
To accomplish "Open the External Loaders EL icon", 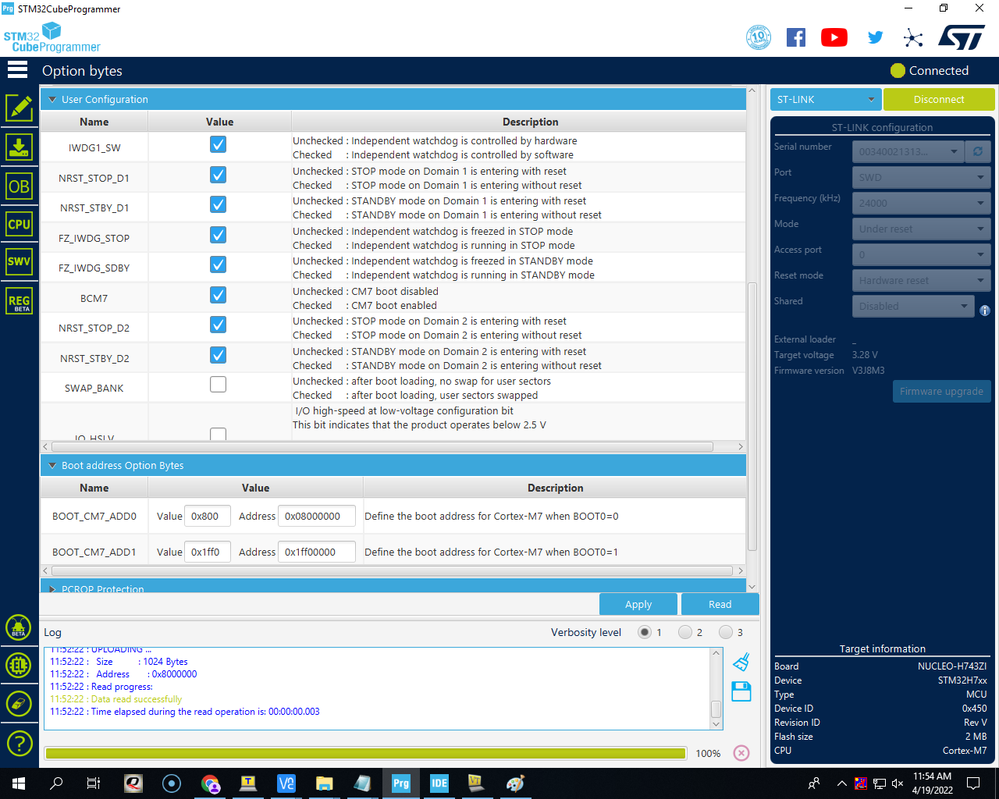I will pyautogui.click(x=18, y=665).
